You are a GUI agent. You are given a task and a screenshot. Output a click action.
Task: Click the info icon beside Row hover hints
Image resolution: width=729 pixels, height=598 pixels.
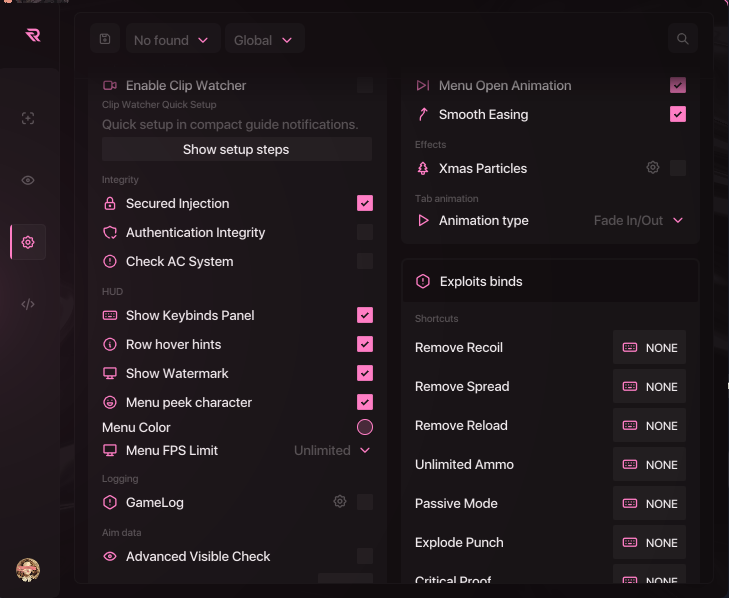tap(110, 344)
